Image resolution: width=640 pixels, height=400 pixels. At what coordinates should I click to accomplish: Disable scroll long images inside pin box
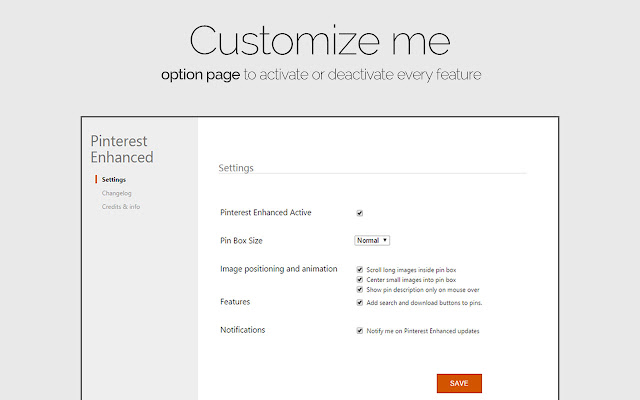click(x=360, y=270)
